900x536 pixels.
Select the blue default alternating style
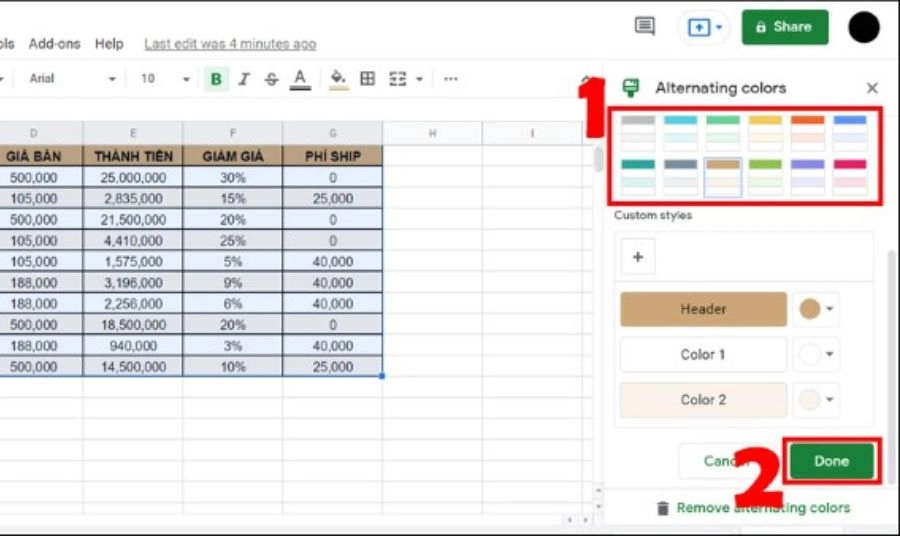click(850, 133)
